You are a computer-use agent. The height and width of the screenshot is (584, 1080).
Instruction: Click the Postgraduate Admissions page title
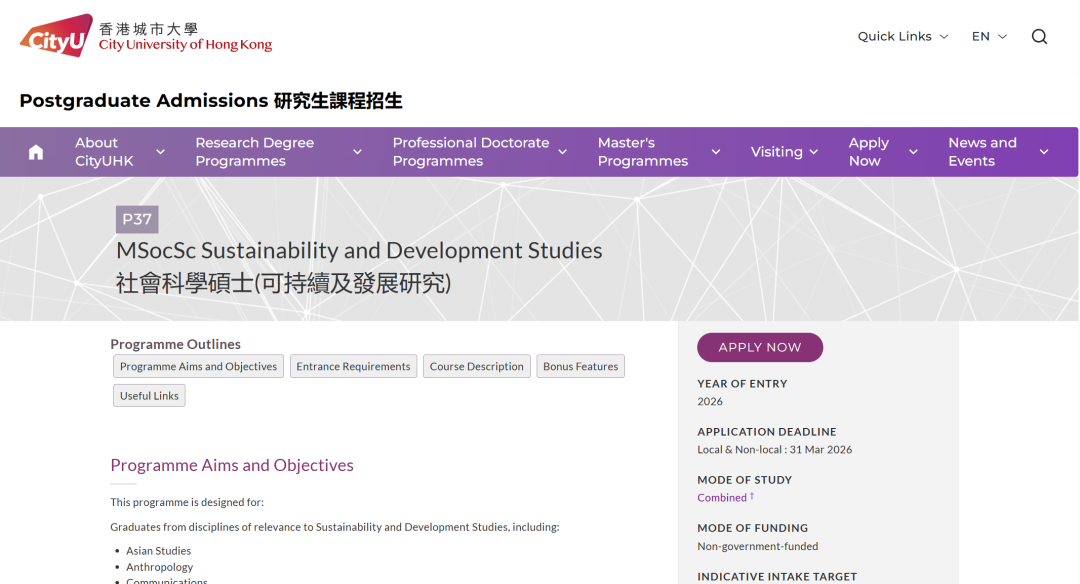[x=211, y=101]
